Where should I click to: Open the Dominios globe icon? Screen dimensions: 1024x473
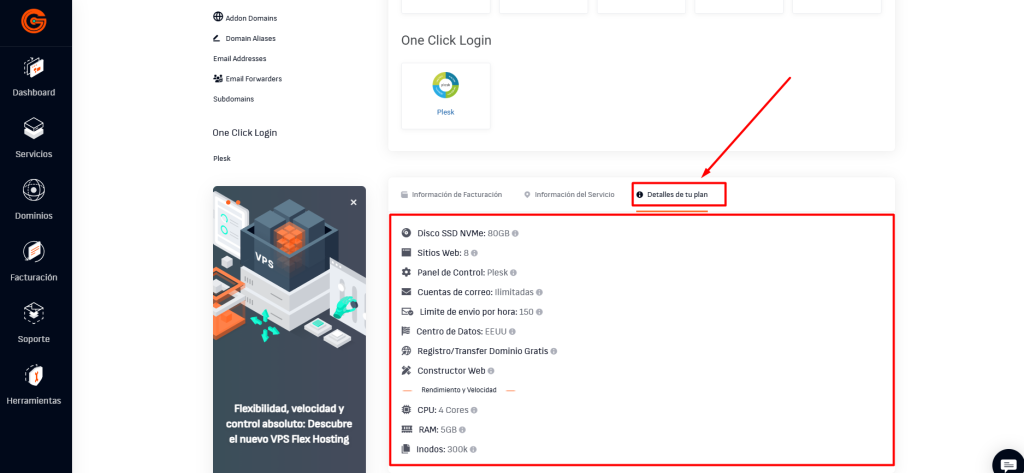pos(34,191)
